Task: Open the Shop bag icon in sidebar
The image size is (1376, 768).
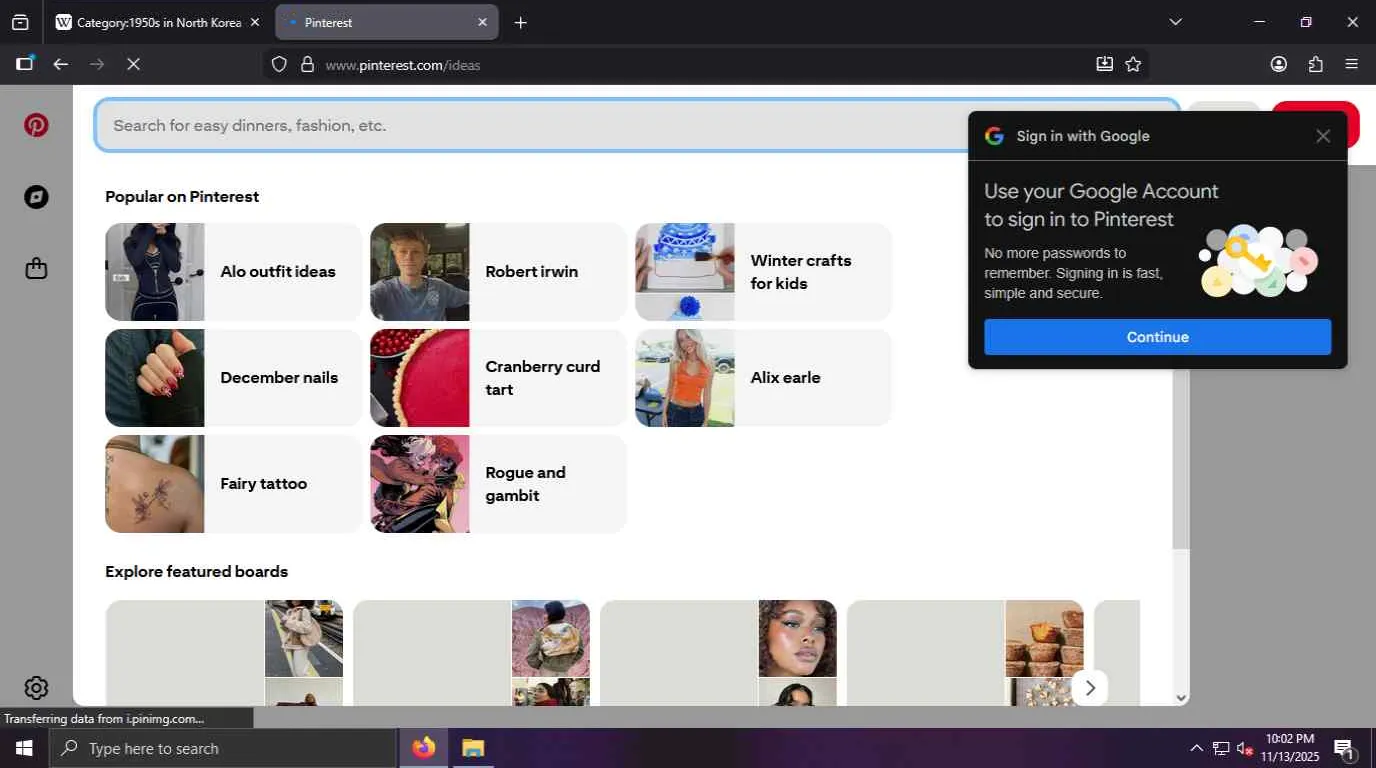Action: [36, 269]
